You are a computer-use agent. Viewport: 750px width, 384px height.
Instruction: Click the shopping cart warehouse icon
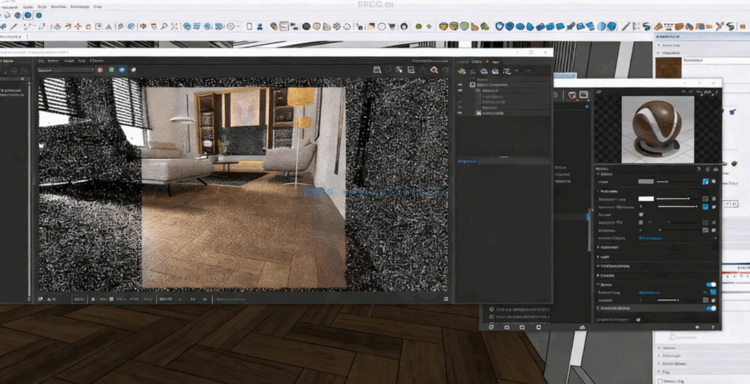pos(393,27)
